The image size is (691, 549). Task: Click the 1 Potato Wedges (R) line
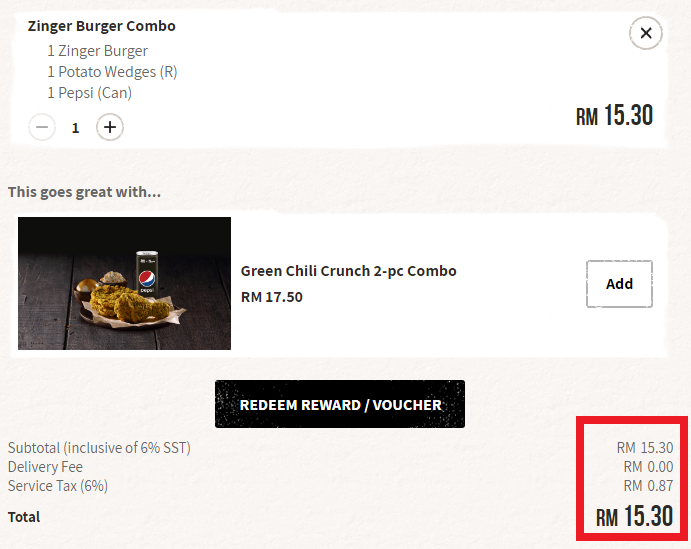112,72
